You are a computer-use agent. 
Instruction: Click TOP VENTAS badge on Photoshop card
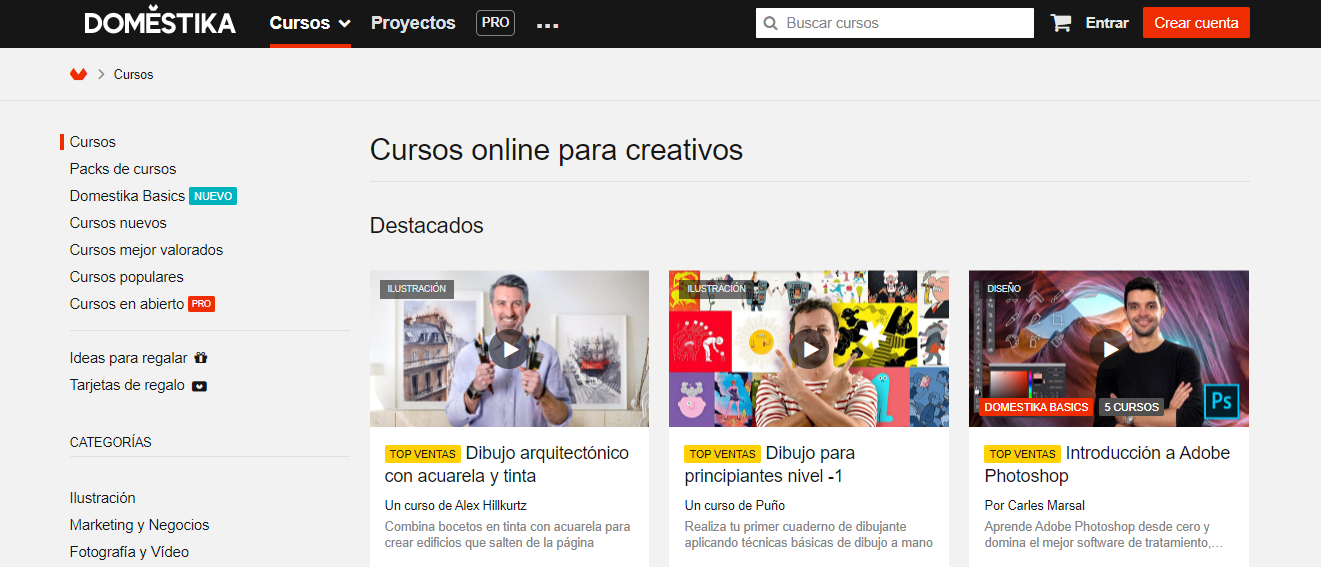[1022, 454]
